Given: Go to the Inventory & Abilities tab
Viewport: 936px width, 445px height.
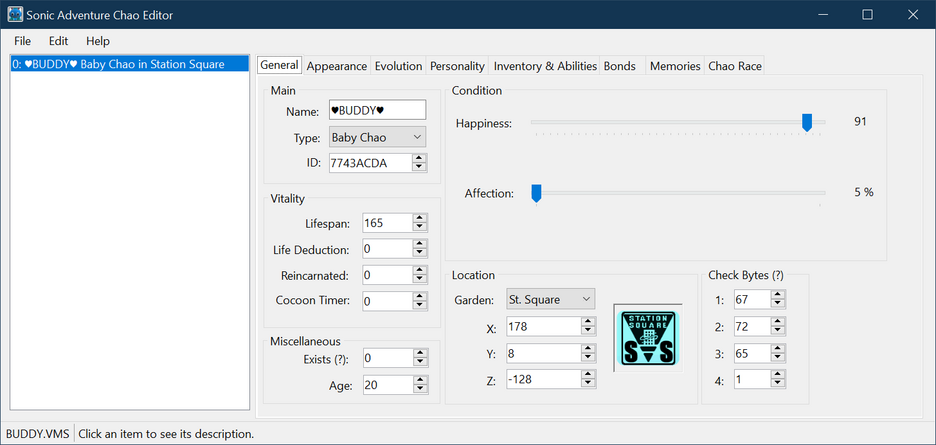Looking at the screenshot, I should 545,66.
